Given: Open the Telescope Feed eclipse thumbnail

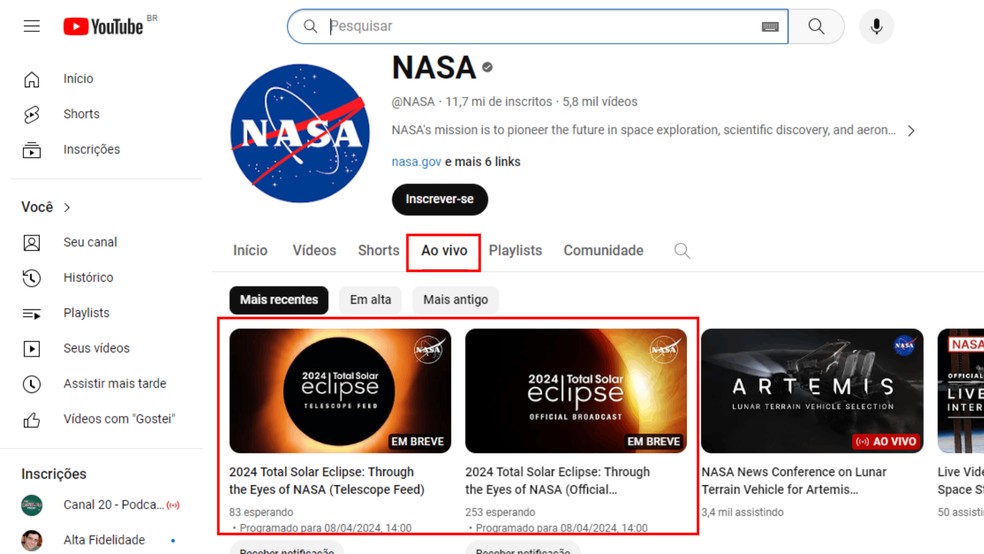Looking at the screenshot, I should pos(340,391).
